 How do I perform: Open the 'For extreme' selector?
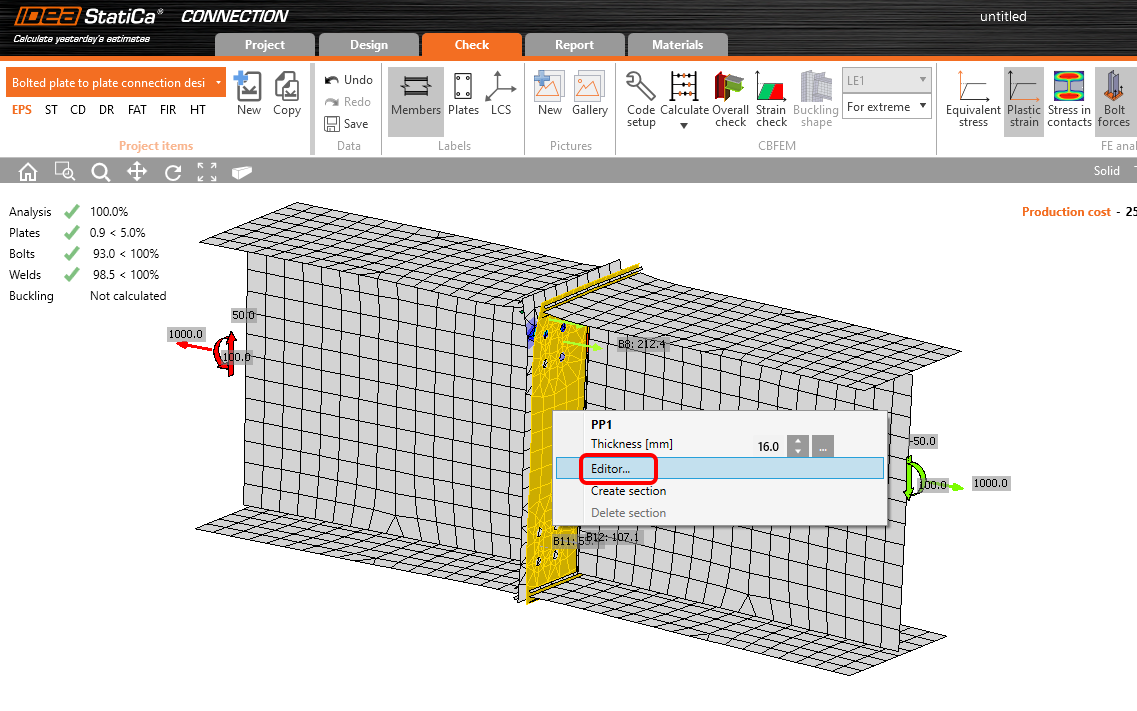pos(886,105)
